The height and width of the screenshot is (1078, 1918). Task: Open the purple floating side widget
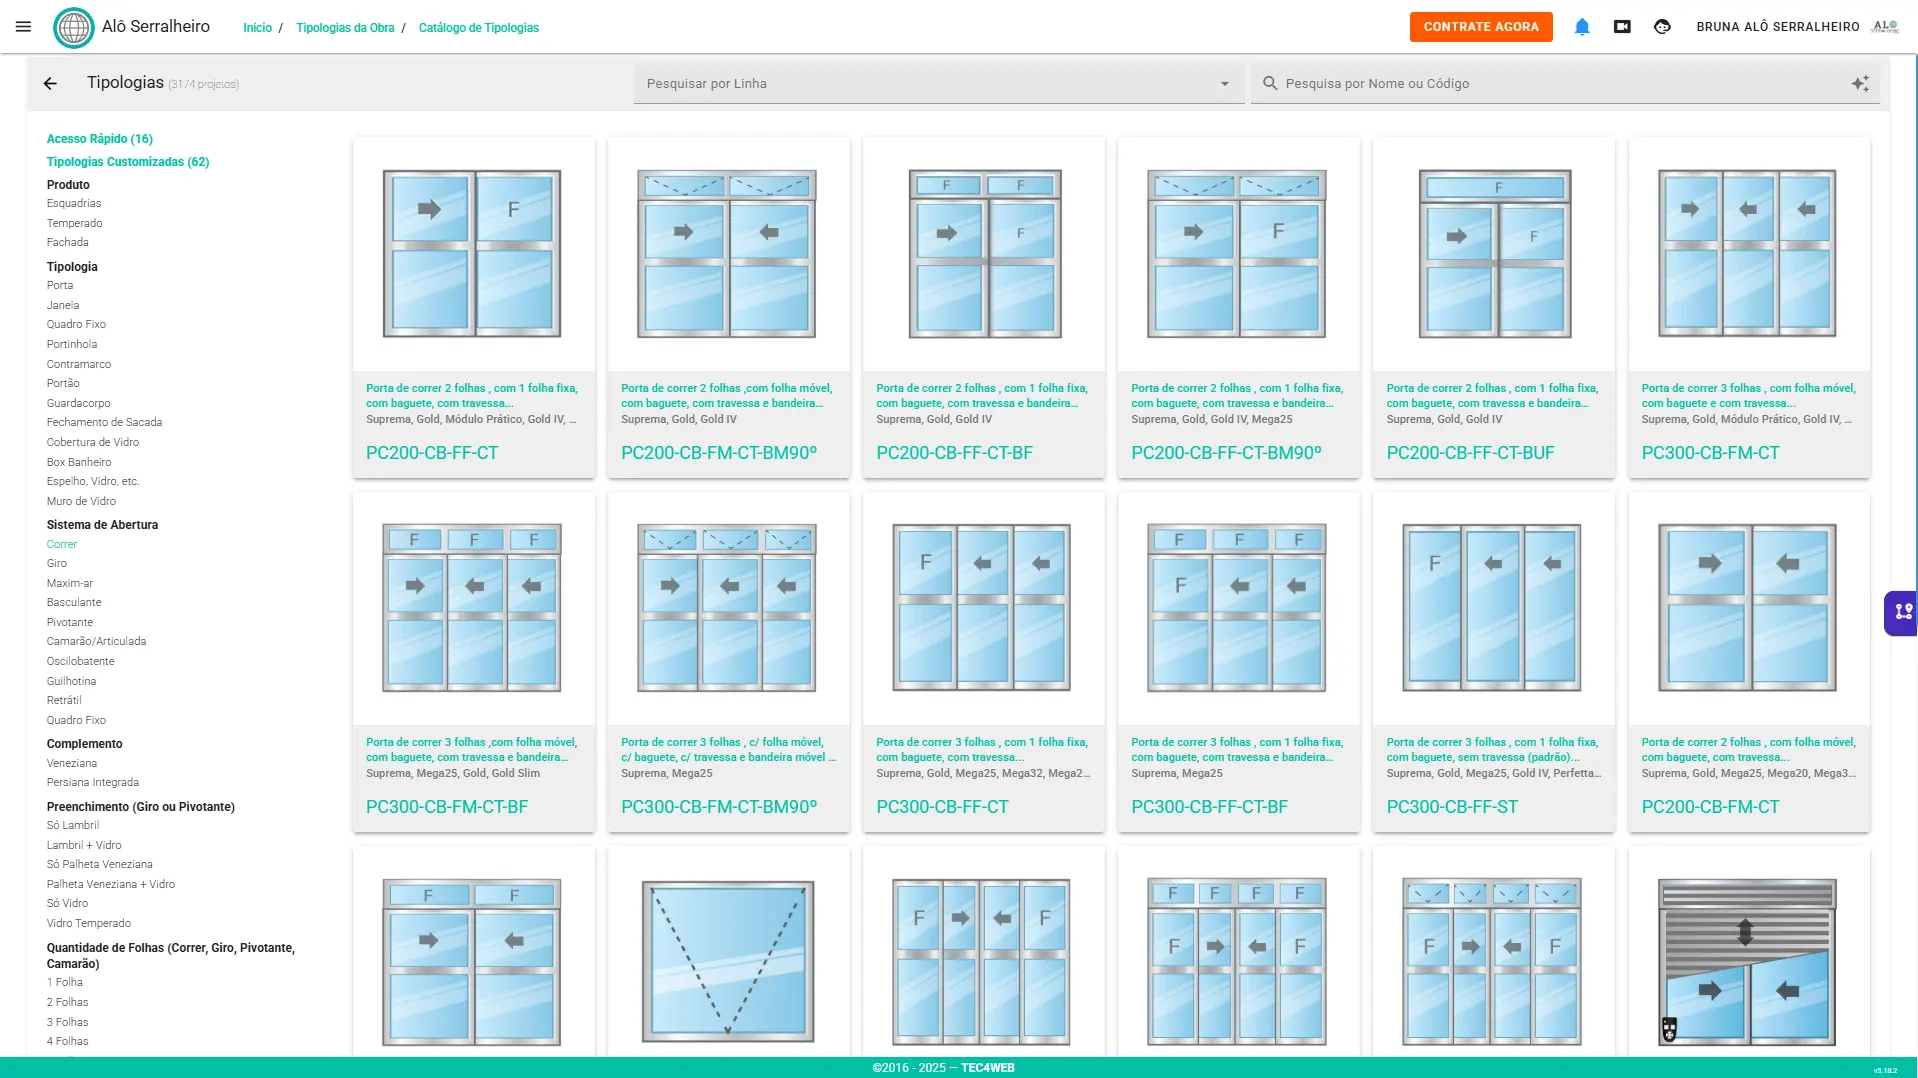coord(1902,612)
